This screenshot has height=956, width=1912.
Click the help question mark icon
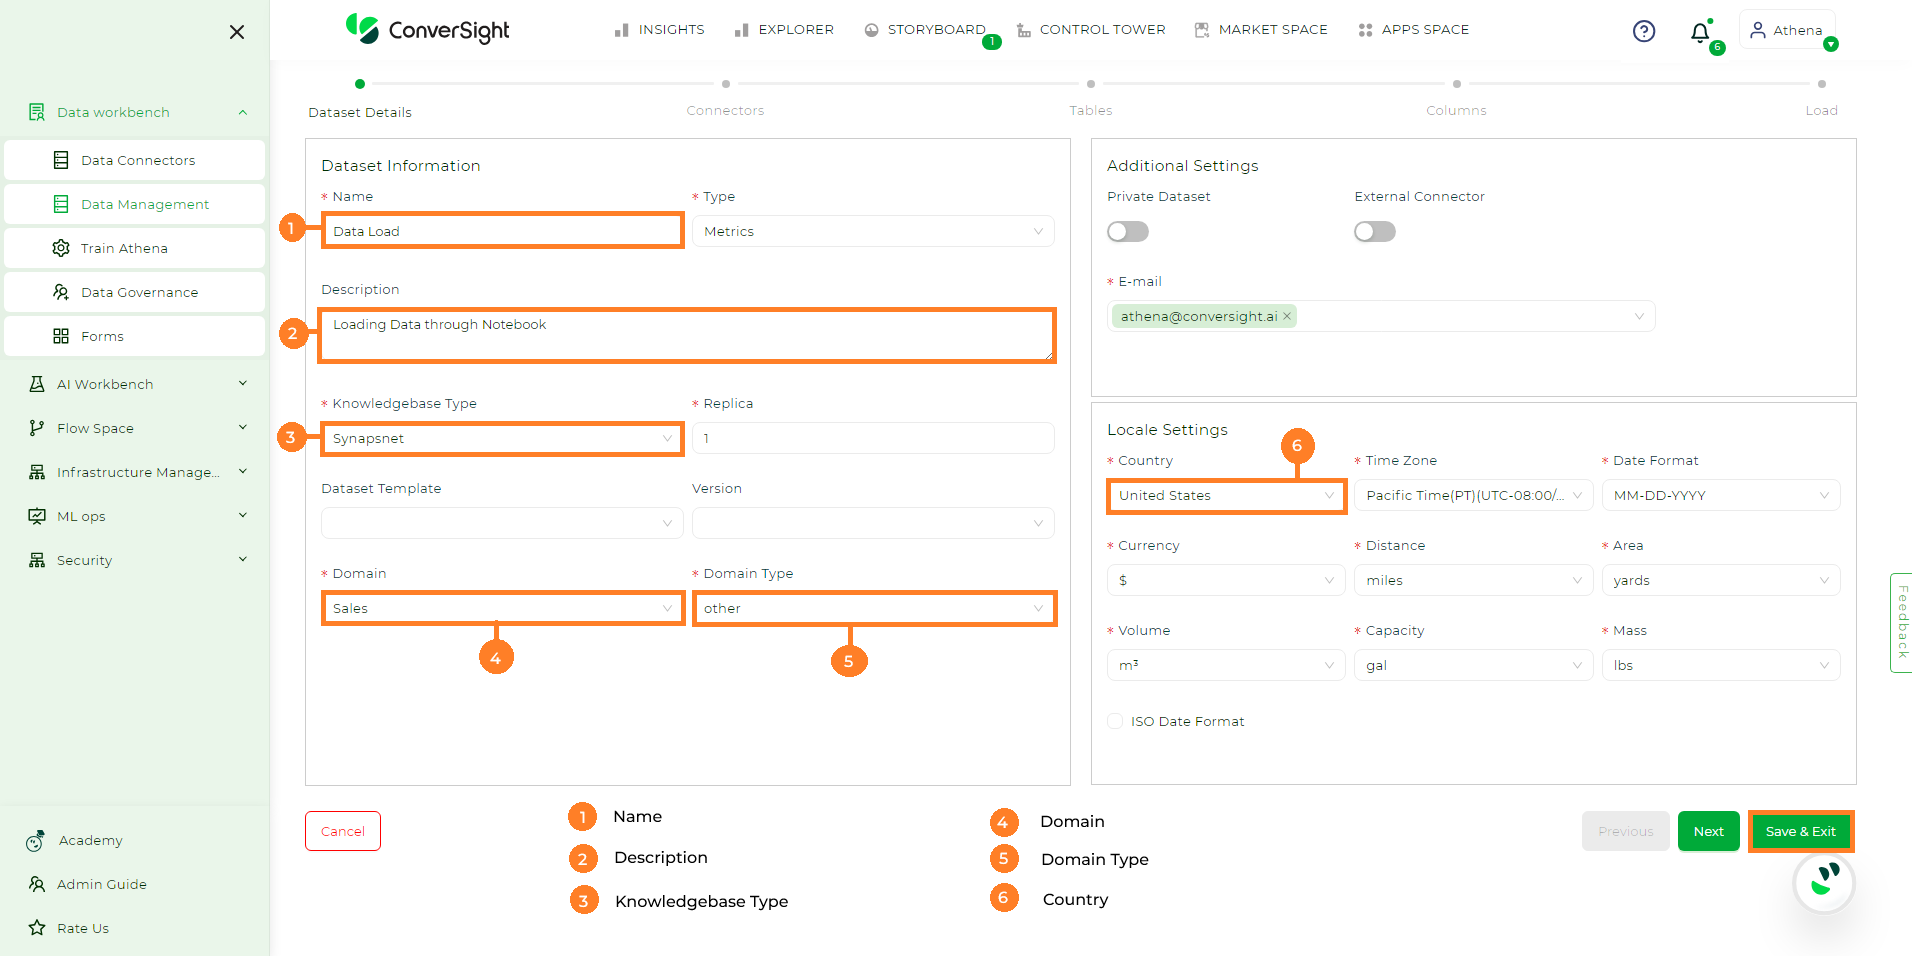click(x=1643, y=31)
